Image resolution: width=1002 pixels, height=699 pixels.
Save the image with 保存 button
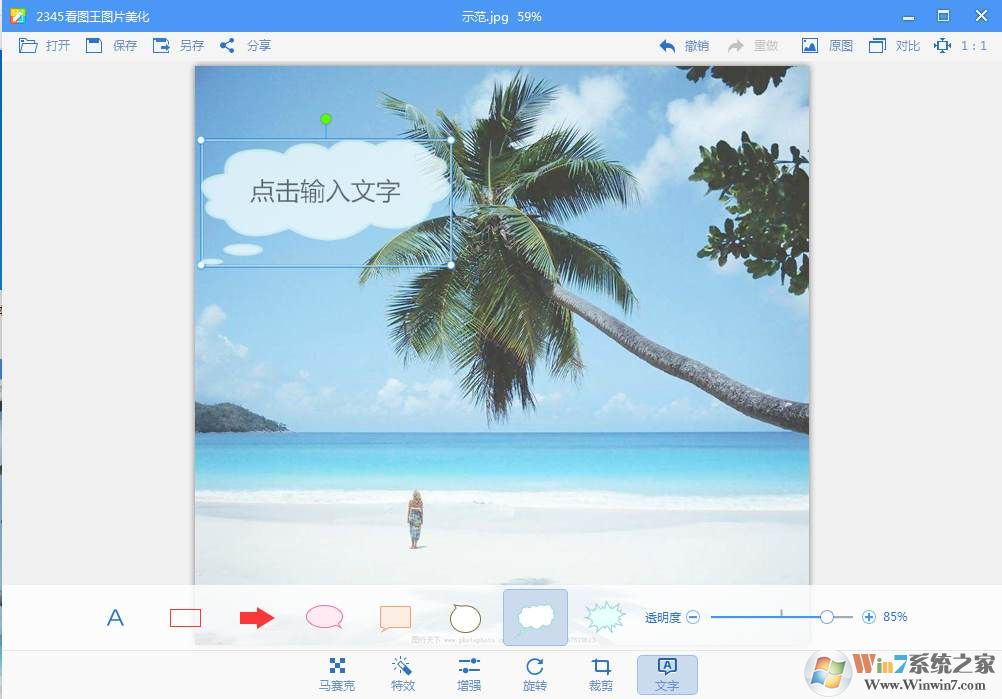click(112, 46)
